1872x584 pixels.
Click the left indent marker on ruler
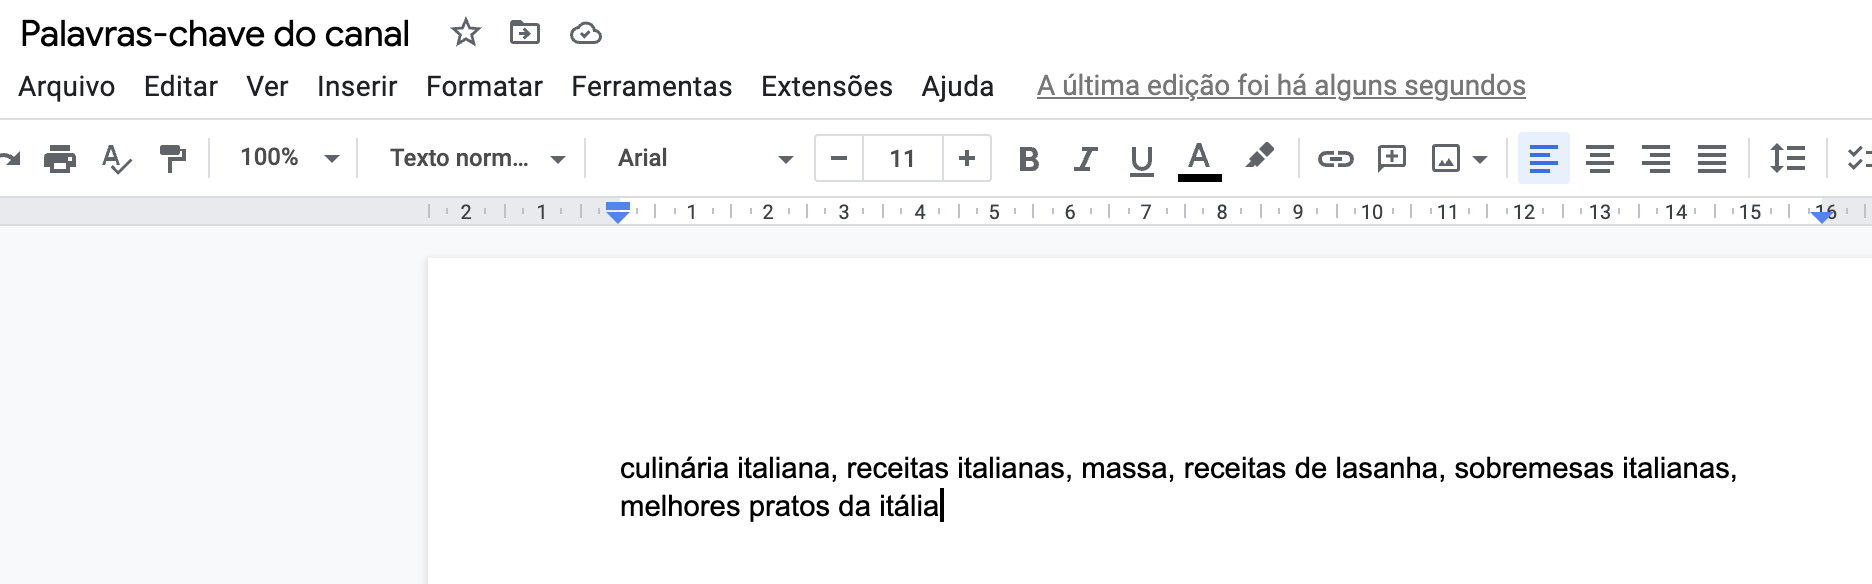tap(618, 212)
